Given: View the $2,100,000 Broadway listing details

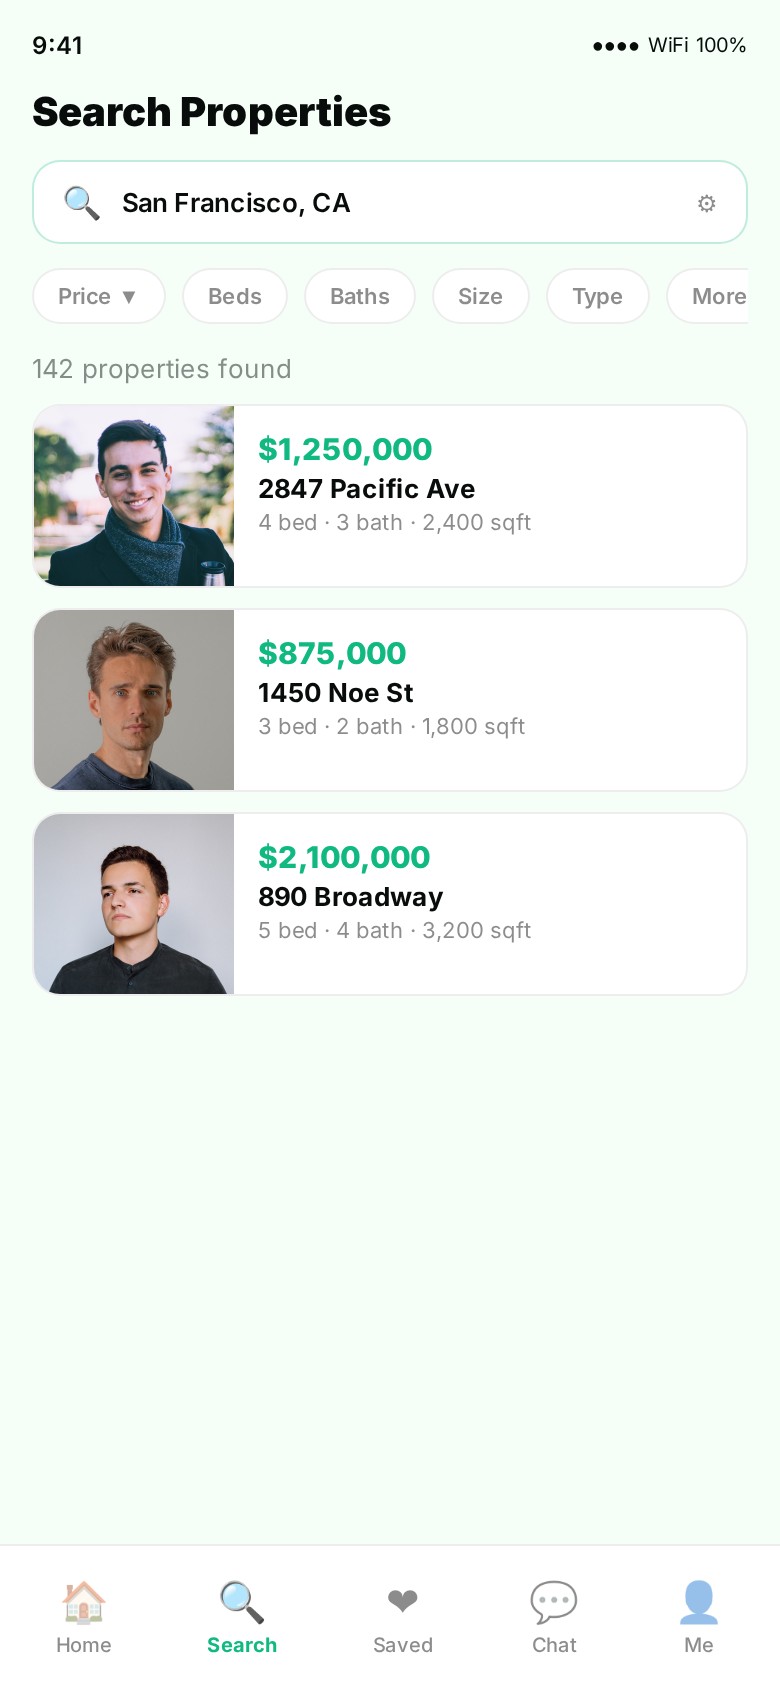Looking at the screenshot, I should click(490, 898).
